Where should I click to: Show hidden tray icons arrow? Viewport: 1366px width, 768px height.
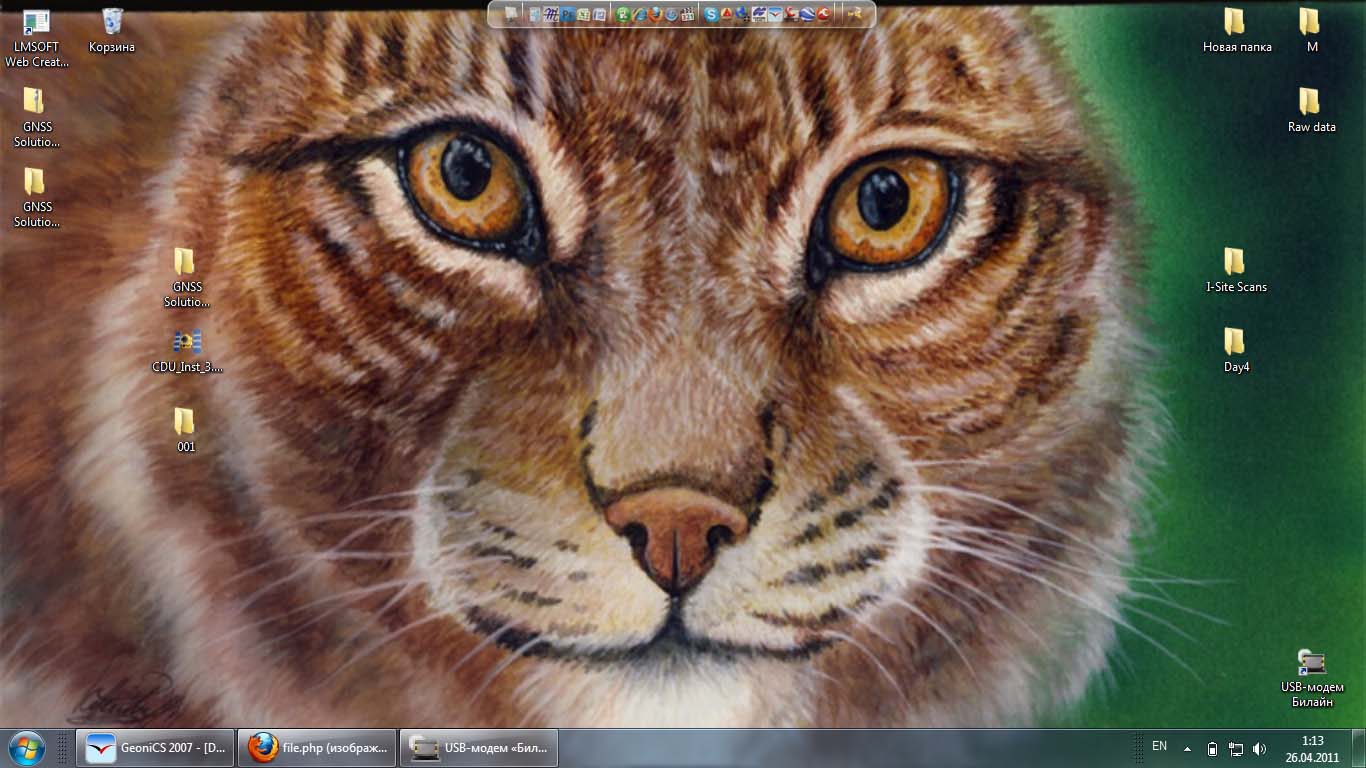(1187, 748)
